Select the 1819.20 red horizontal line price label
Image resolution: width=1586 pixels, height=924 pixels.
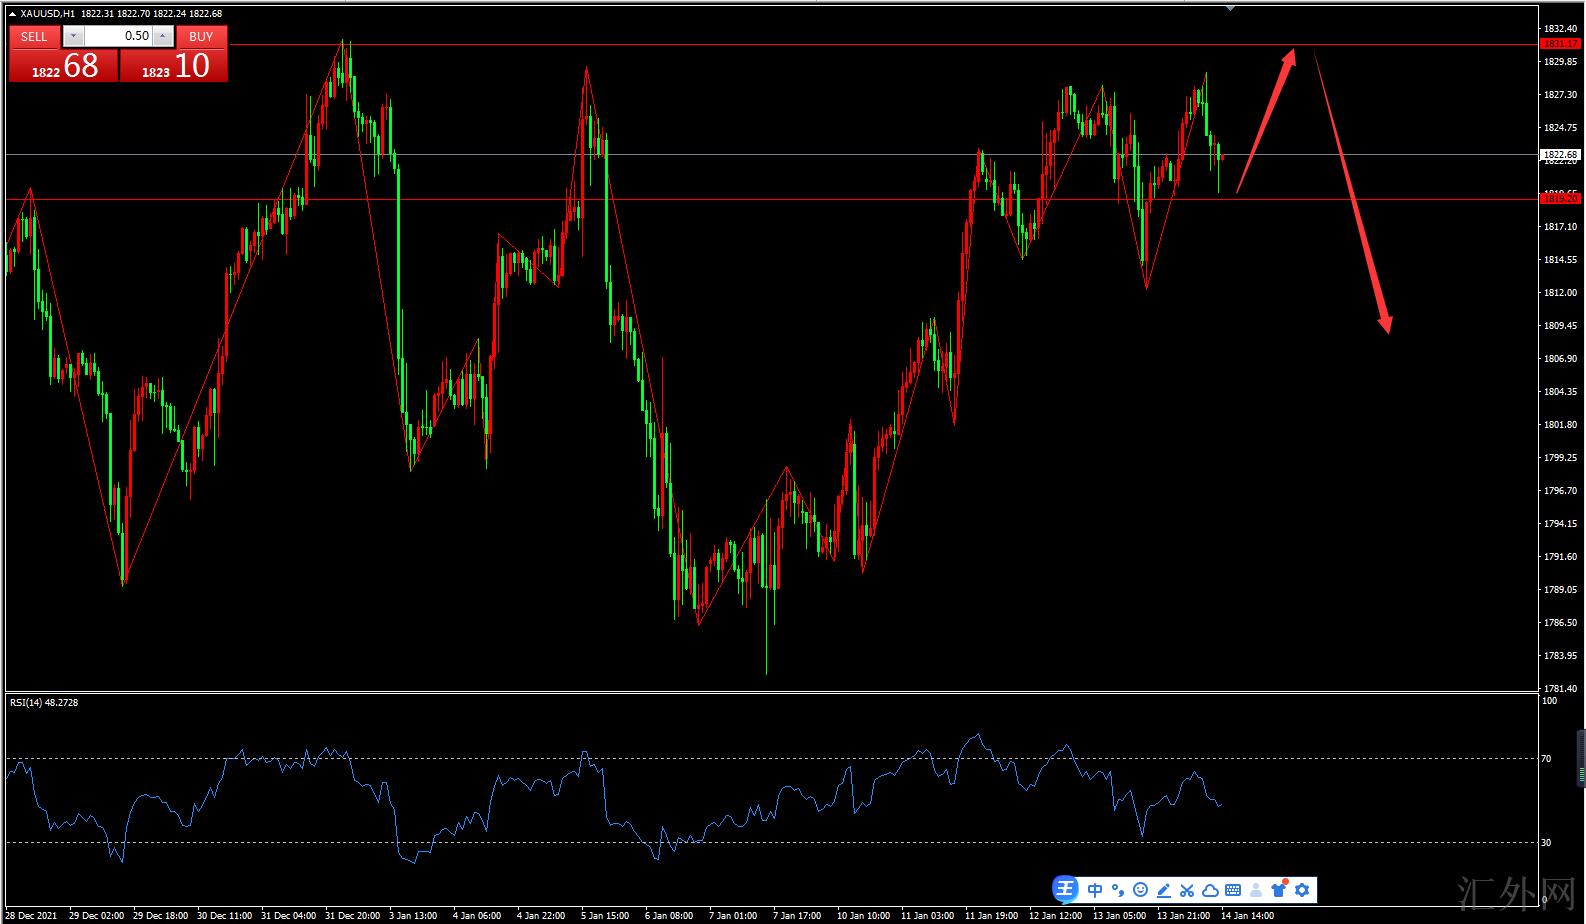pyautogui.click(x=1559, y=199)
